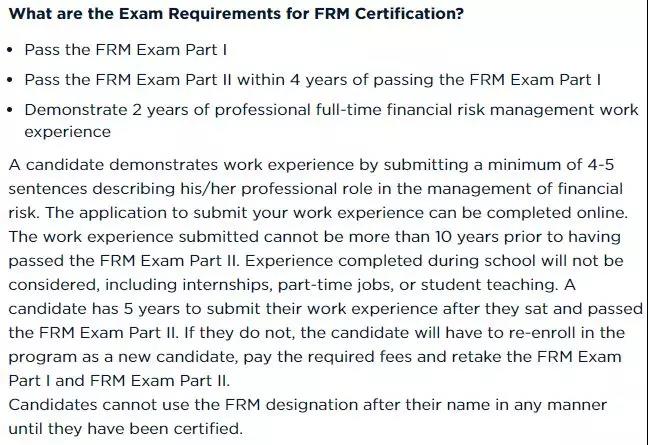Viewport: 648px width, 445px height.
Task: Click the words "until they have been certified"
Action: pyautogui.click(x=125, y=429)
